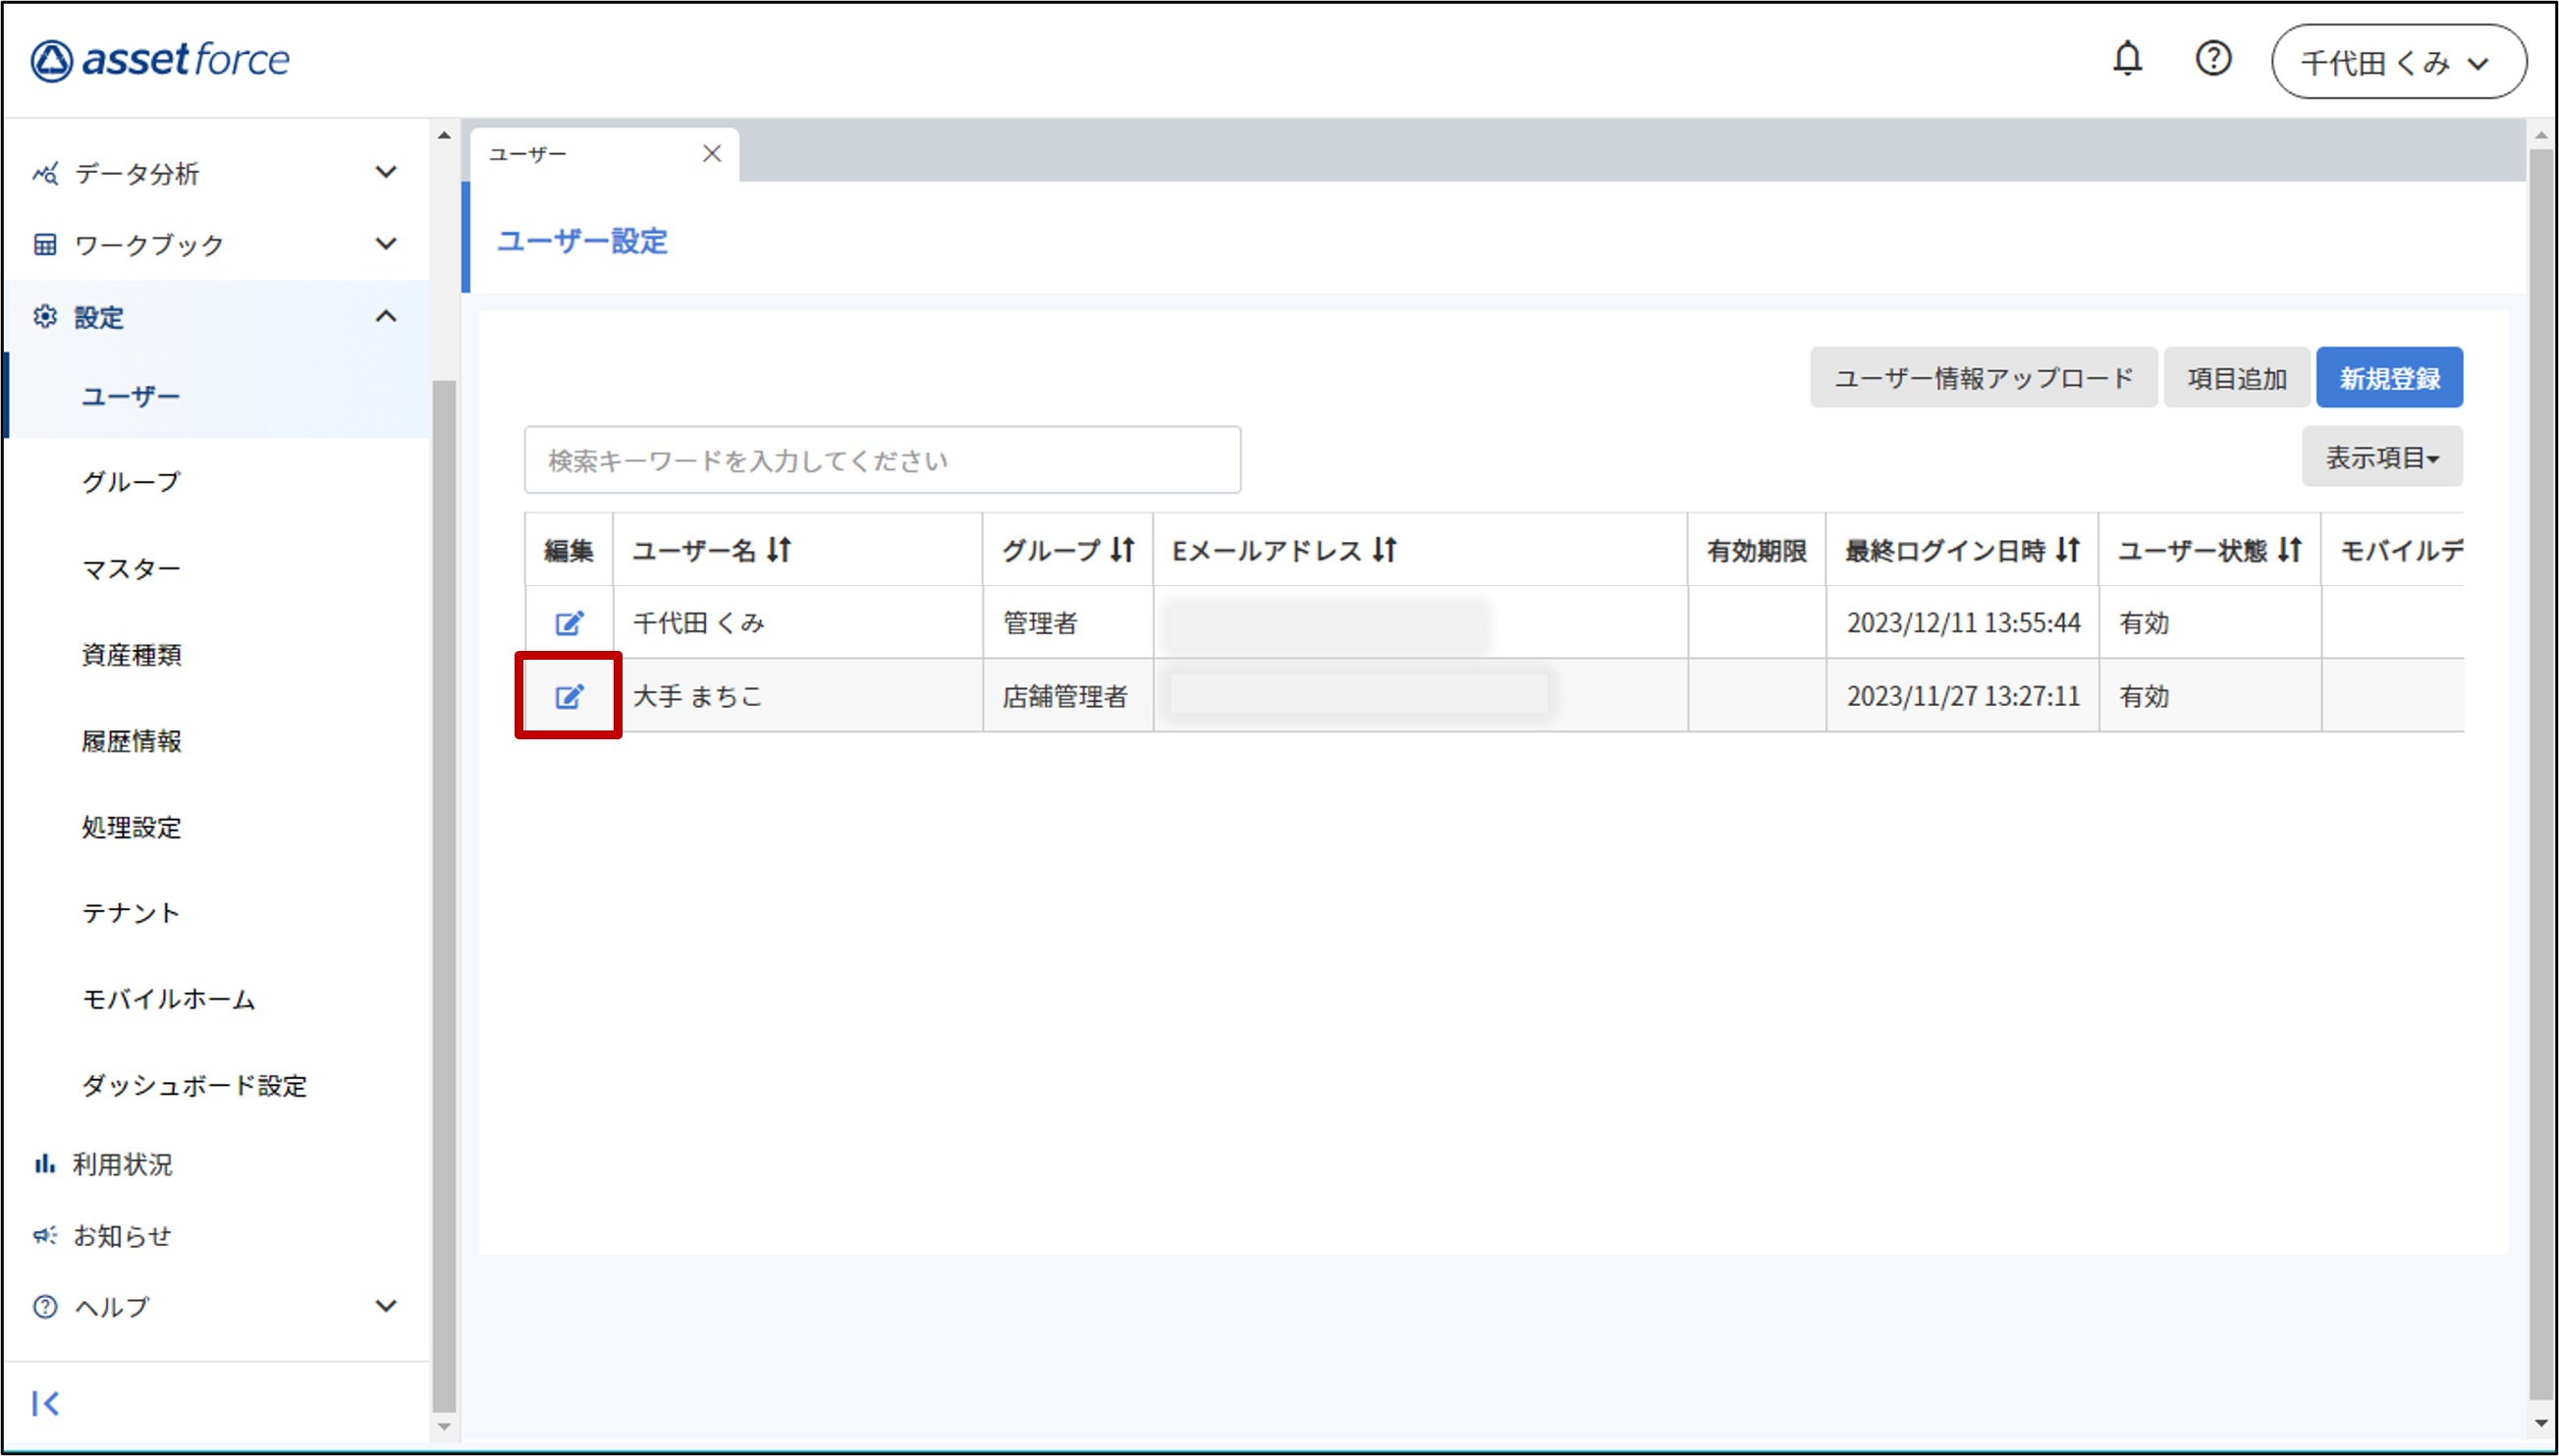Sort by グループ column sort icon
Image resolution: width=2559 pixels, height=1456 pixels.
click(1123, 550)
